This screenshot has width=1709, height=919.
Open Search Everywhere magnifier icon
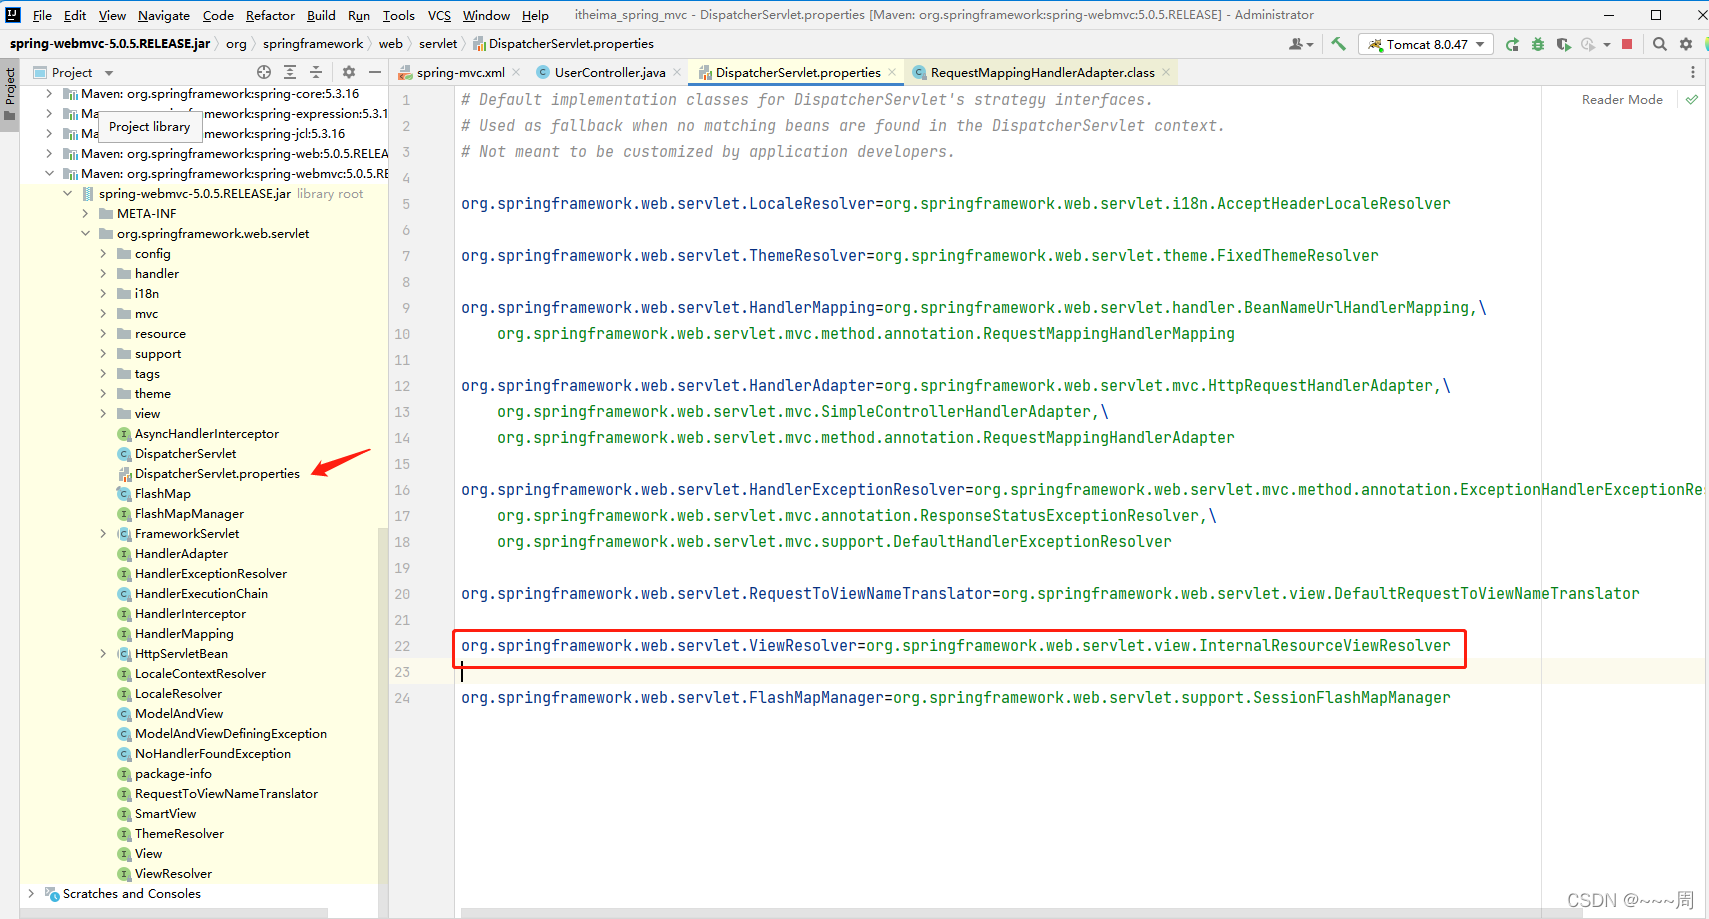[x=1660, y=44]
